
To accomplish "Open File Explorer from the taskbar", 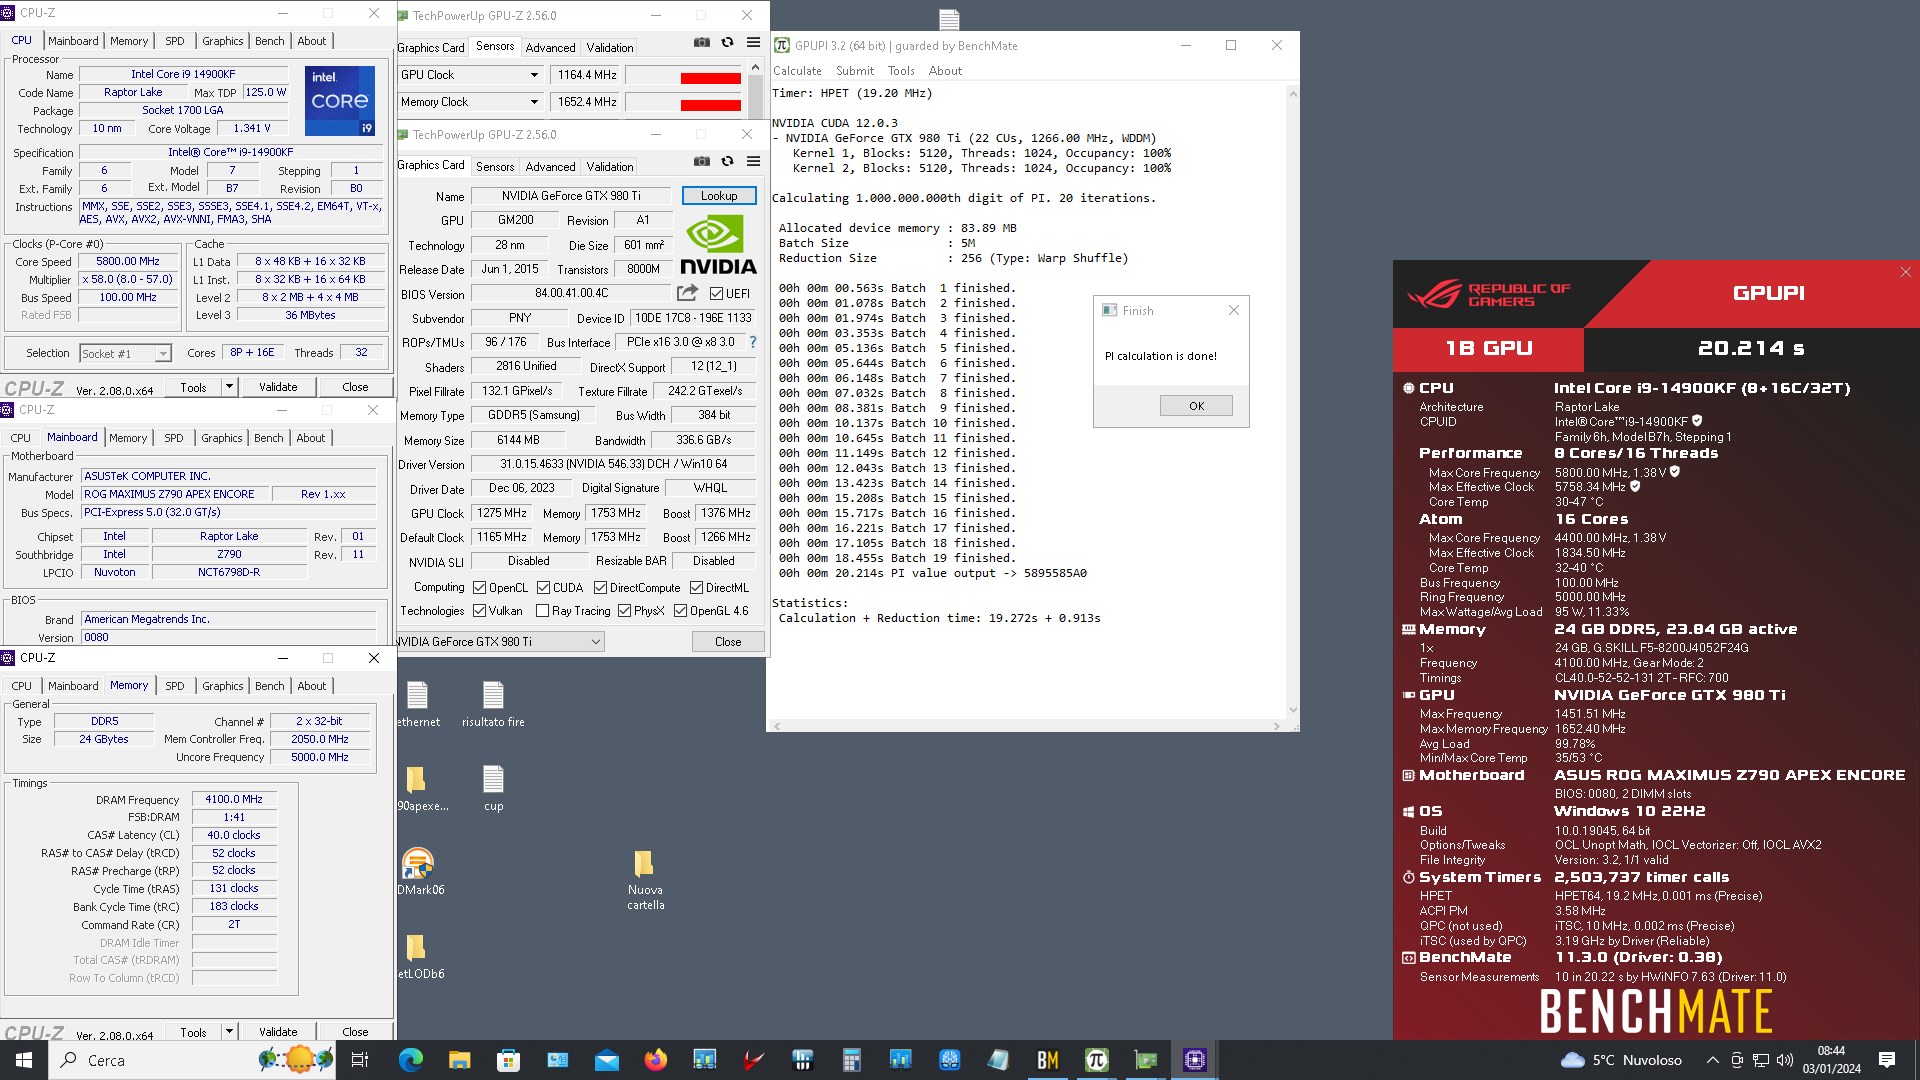I will pyautogui.click(x=459, y=1060).
